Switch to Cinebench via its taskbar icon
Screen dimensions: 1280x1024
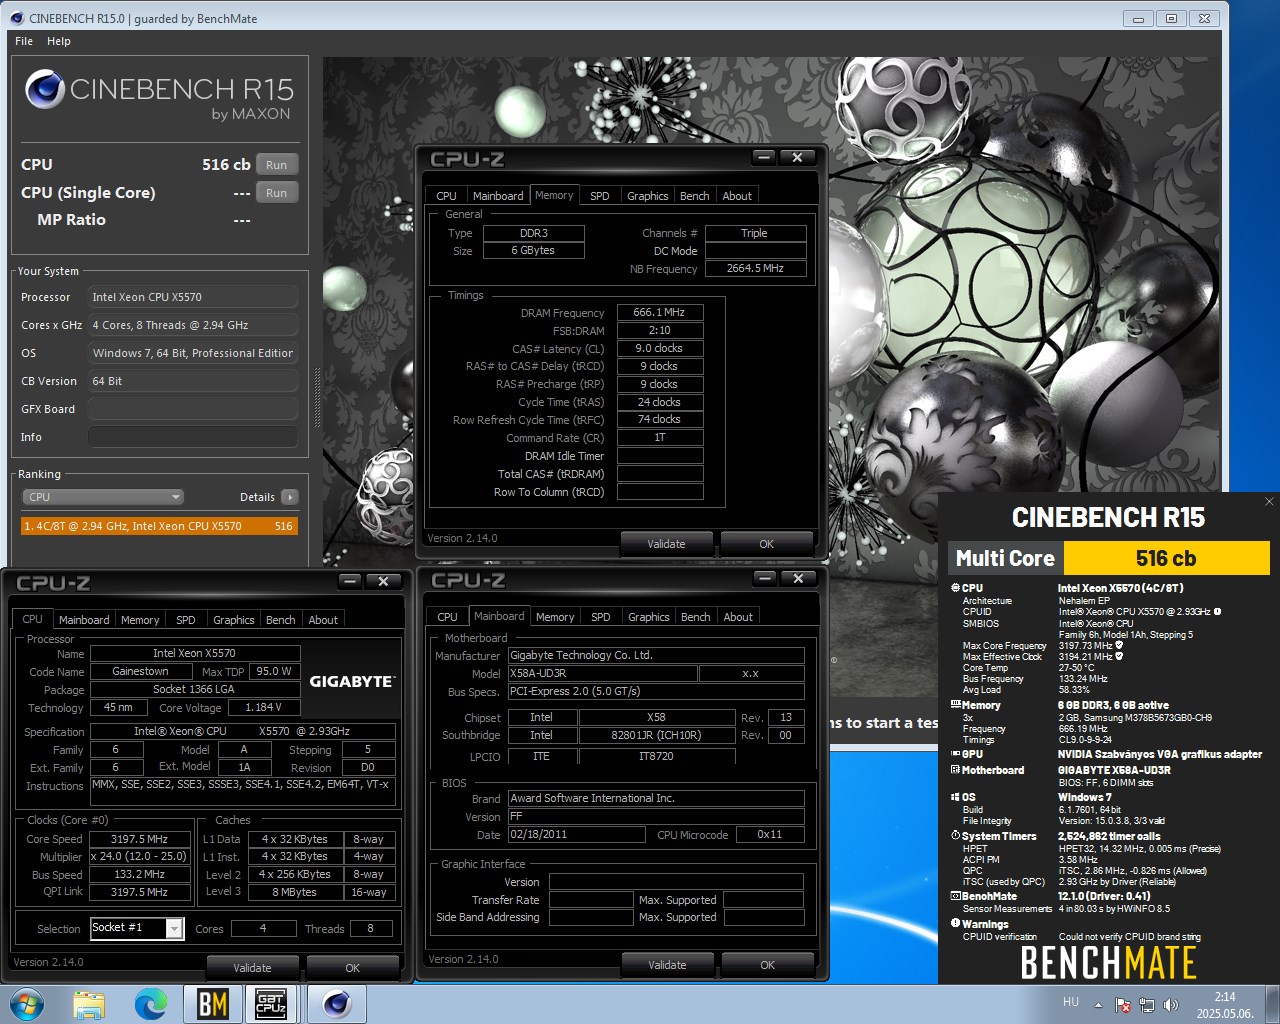(x=337, y=1004)
